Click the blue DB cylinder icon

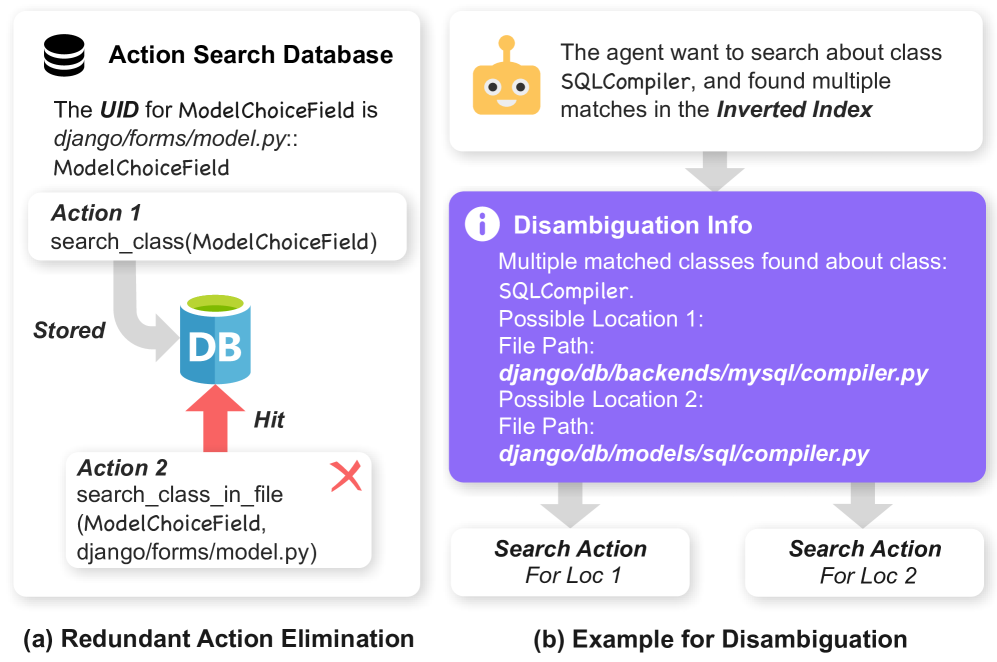coord(215,340)
